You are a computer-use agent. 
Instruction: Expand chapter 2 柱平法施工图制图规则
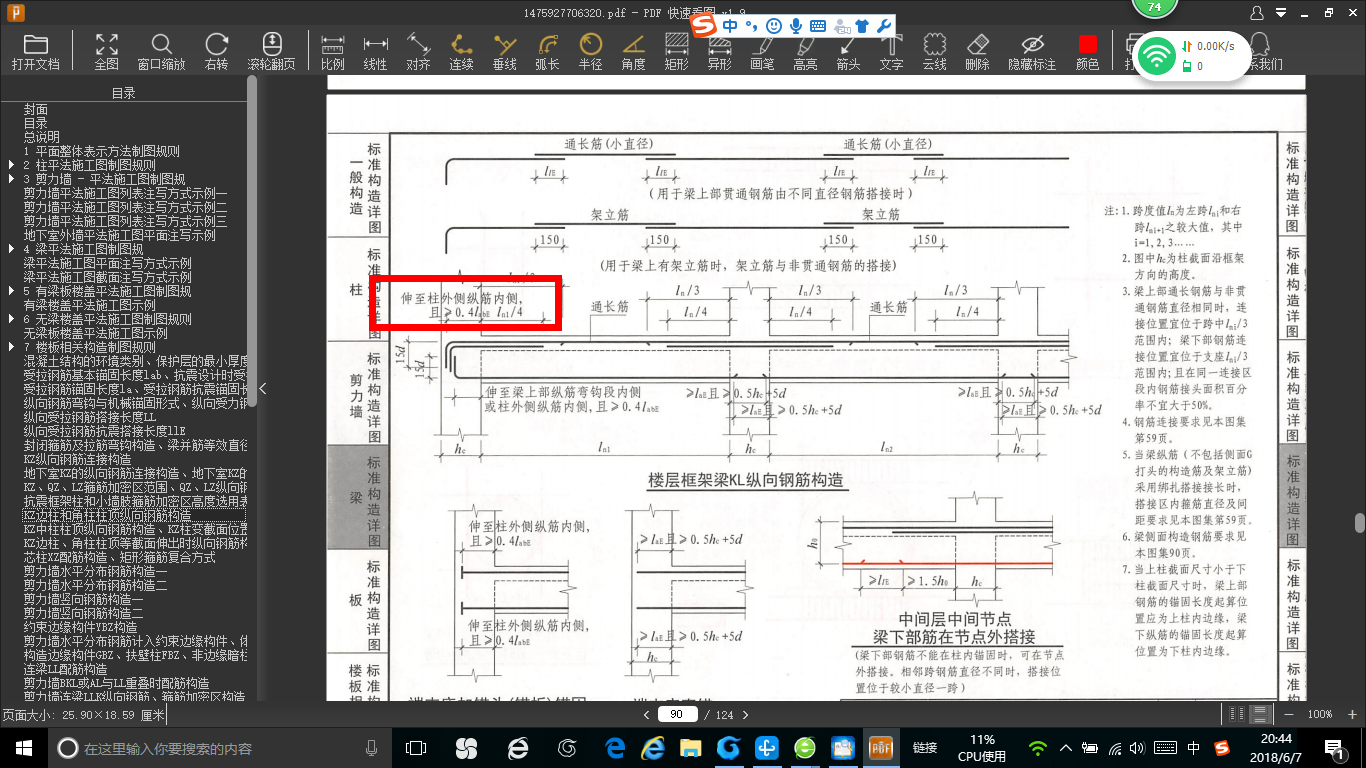coord(11,165)
